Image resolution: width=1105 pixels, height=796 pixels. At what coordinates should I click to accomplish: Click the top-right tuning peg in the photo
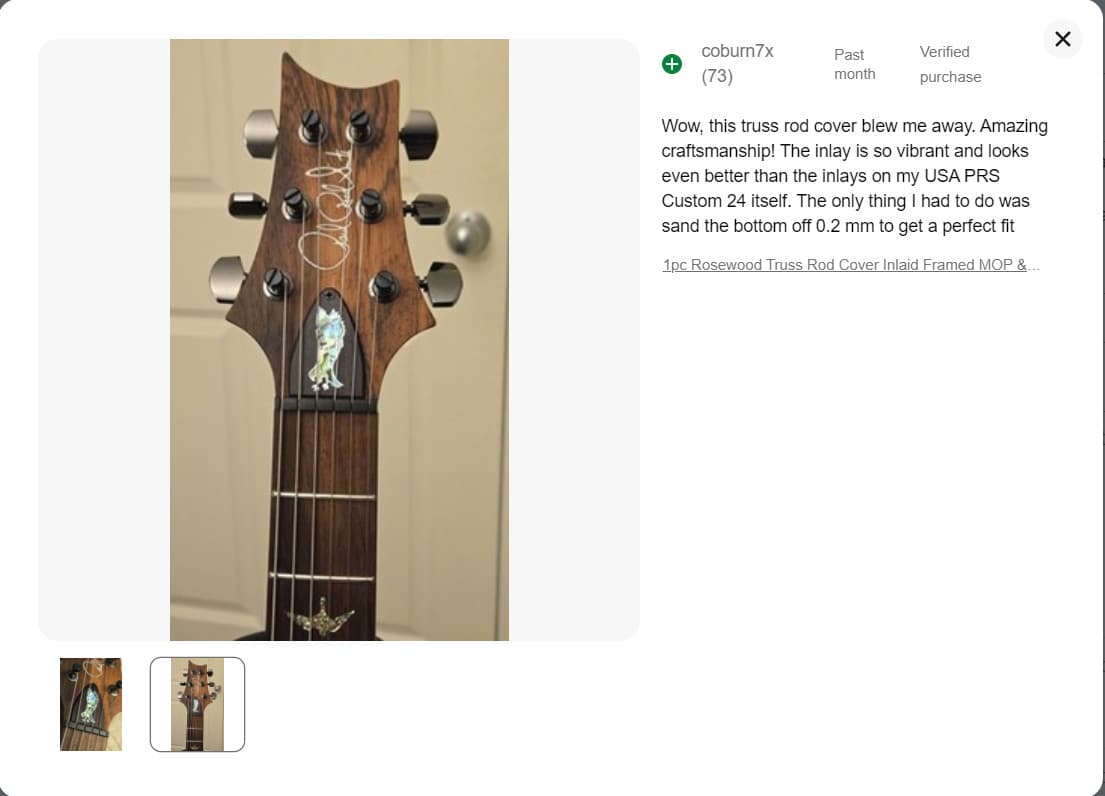pos(418,129)
